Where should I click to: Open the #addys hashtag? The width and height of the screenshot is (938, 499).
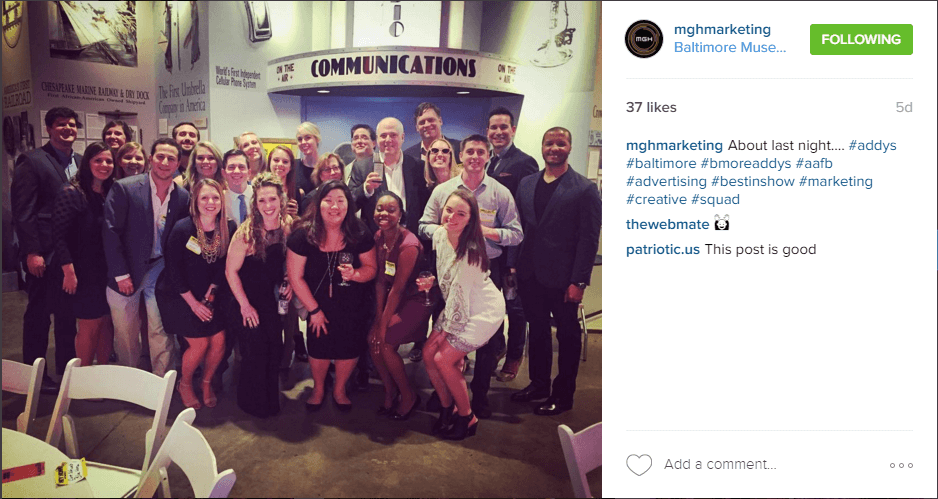(872, 145)
